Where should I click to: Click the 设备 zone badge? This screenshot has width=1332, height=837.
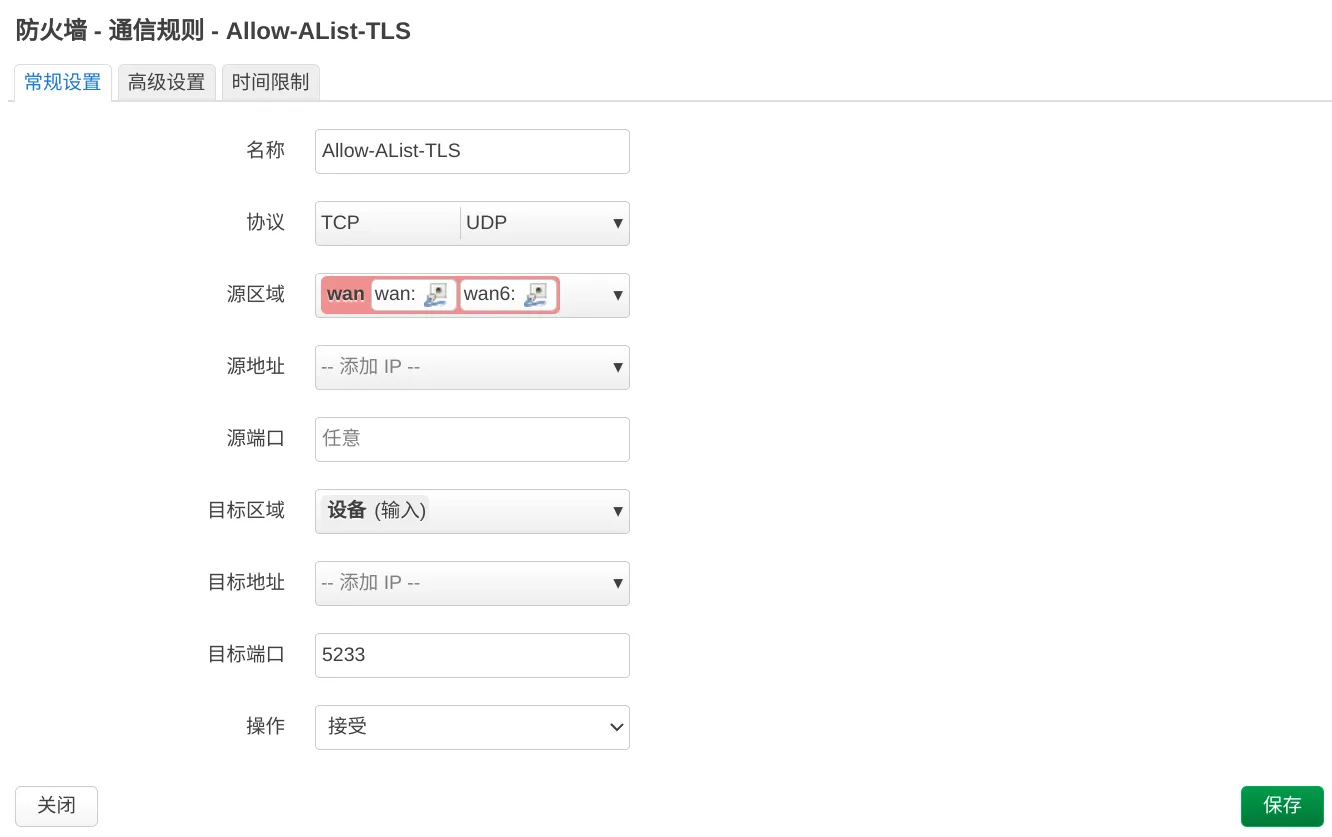point(376,510)
